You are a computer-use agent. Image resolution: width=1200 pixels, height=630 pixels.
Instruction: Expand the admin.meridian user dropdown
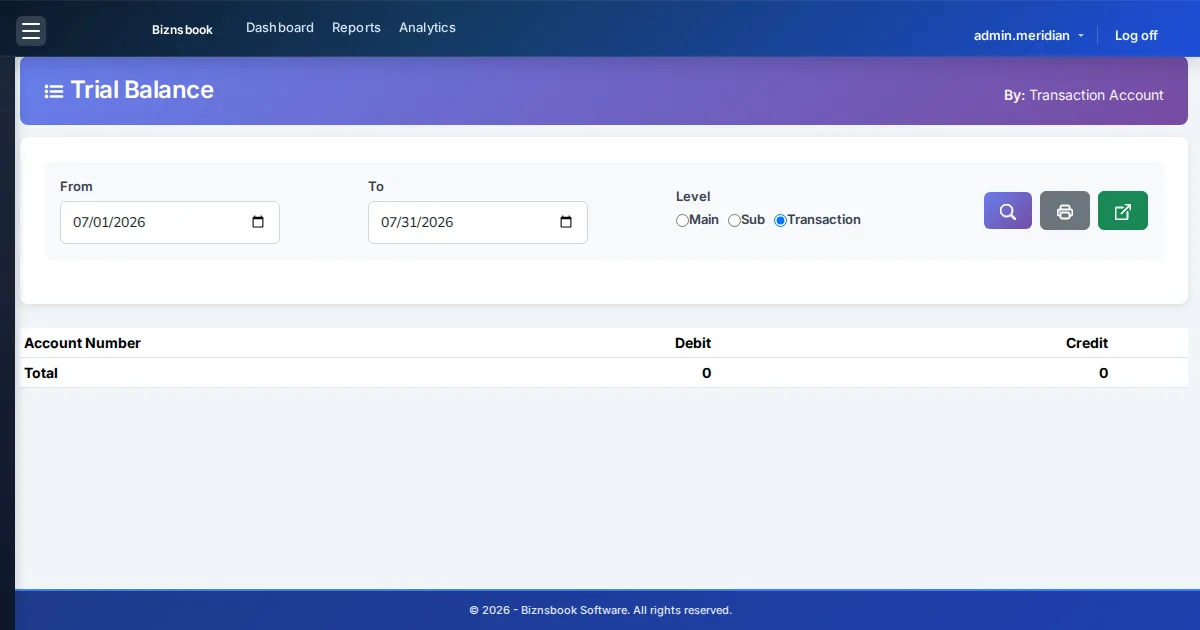pyautogui.click(x=1029, y=35)
